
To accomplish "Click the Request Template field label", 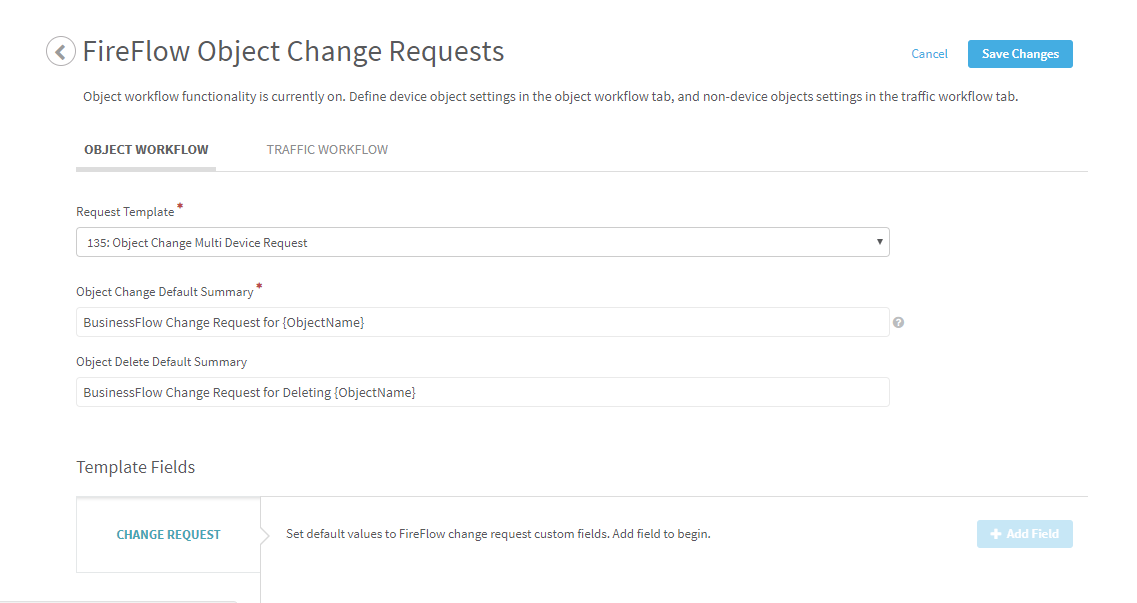I will tap(125, 212).
